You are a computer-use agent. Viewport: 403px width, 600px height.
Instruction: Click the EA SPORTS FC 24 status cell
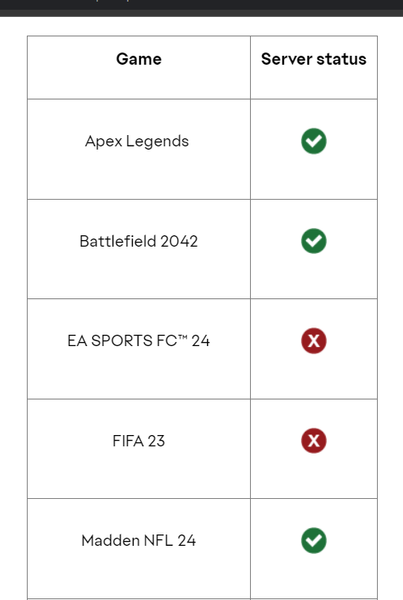pos(314,349)
